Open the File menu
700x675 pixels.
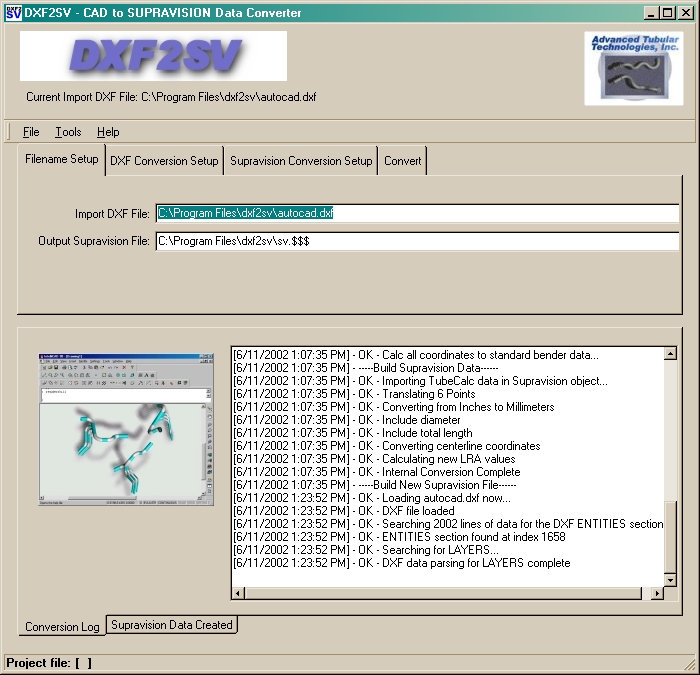point(31,132)
